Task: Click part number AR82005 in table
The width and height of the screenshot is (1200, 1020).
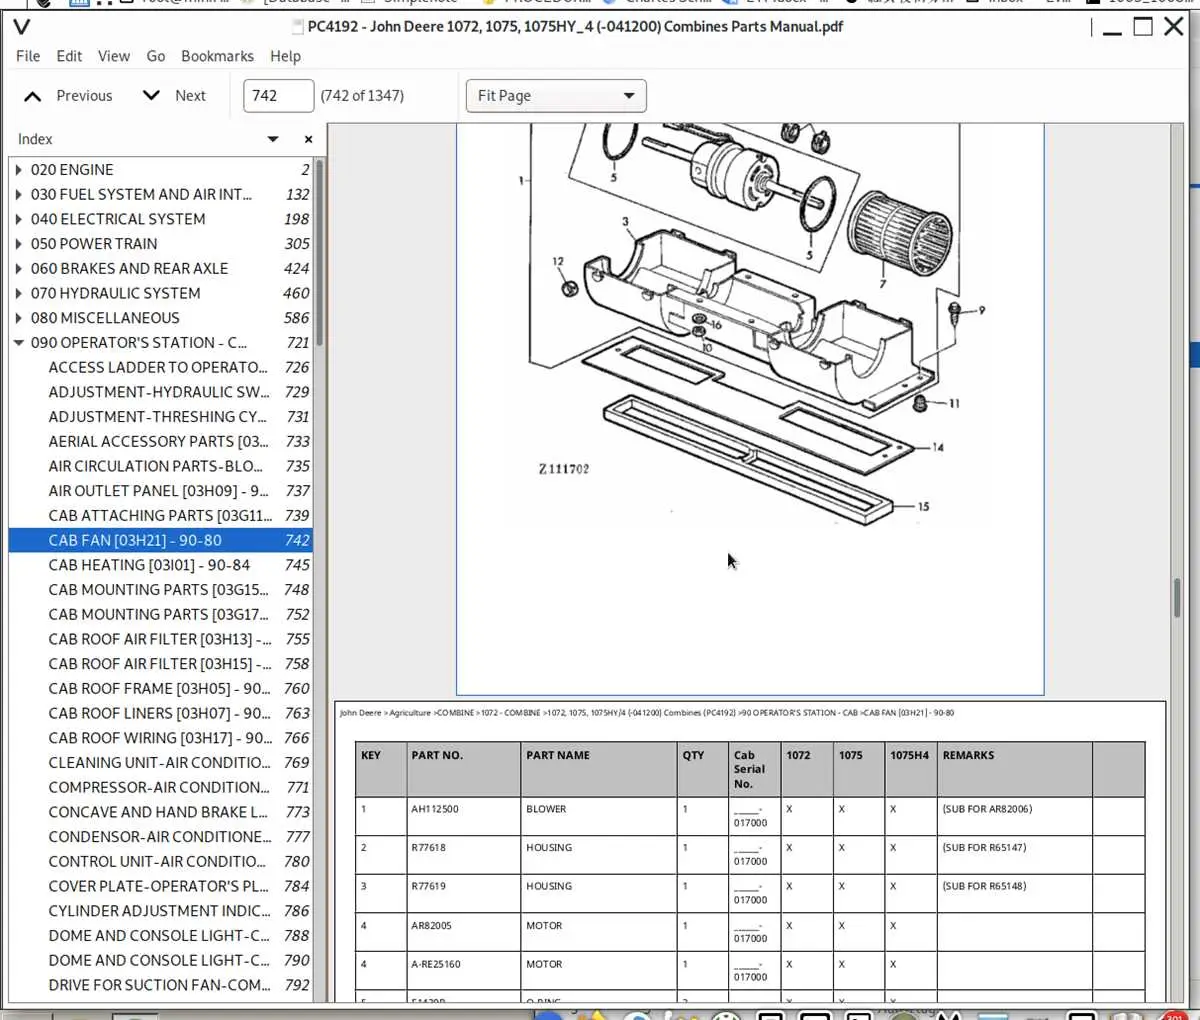Action: tap(431, 925)
